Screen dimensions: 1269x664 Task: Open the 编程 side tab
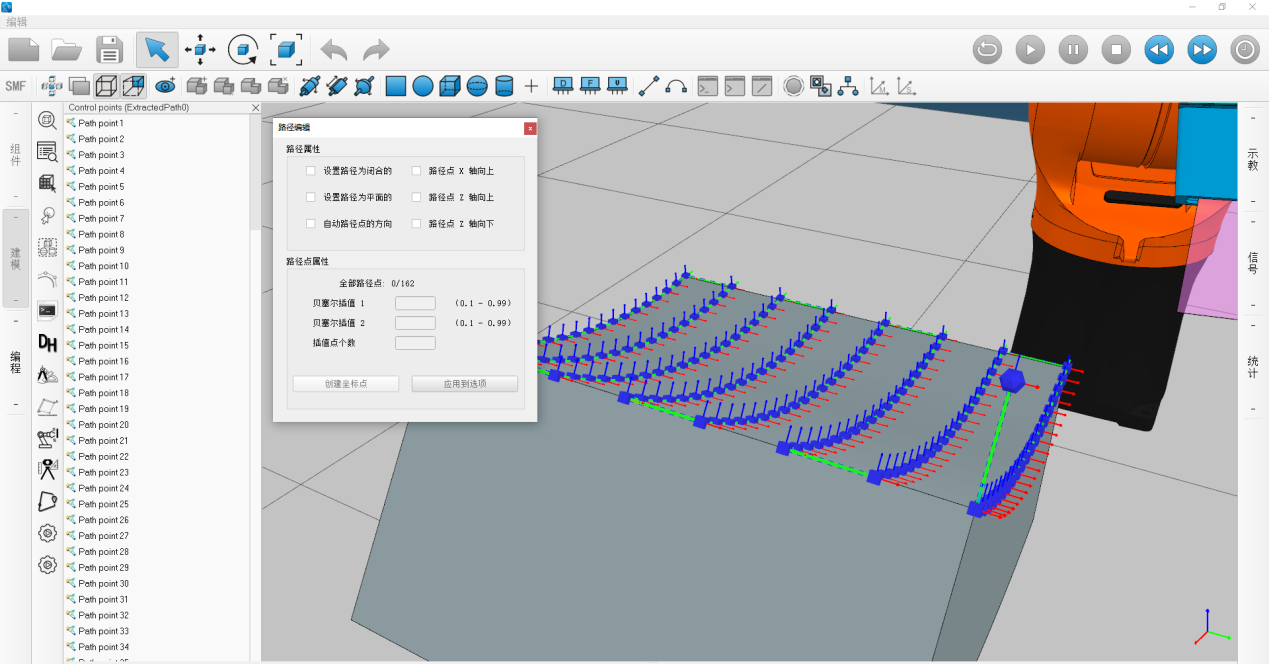tap(15, 362)
